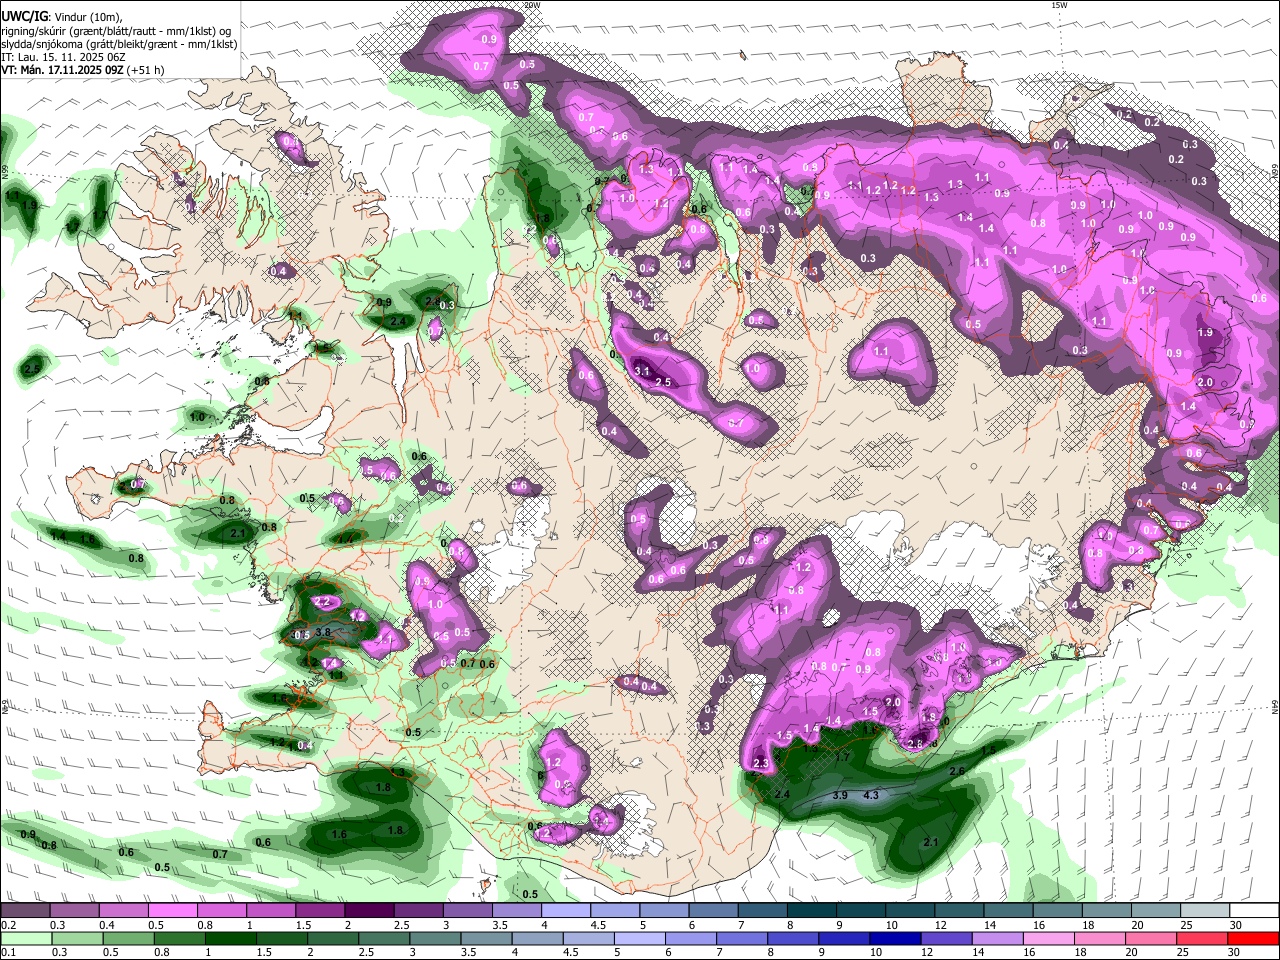
Task: Click the dark greyish-purple 0.2–0.3 snow legend swatch
Action: [x=25, y=911]
